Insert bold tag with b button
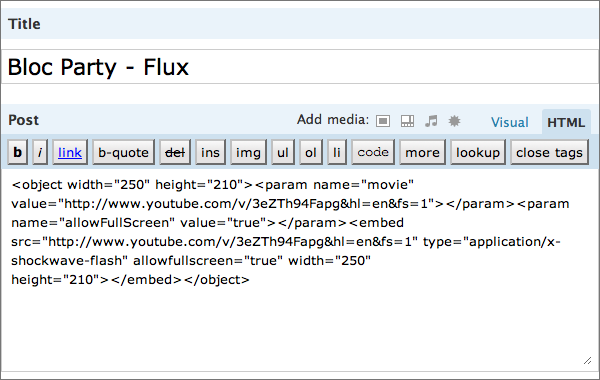The image size is (600, 380). [18, 152]
